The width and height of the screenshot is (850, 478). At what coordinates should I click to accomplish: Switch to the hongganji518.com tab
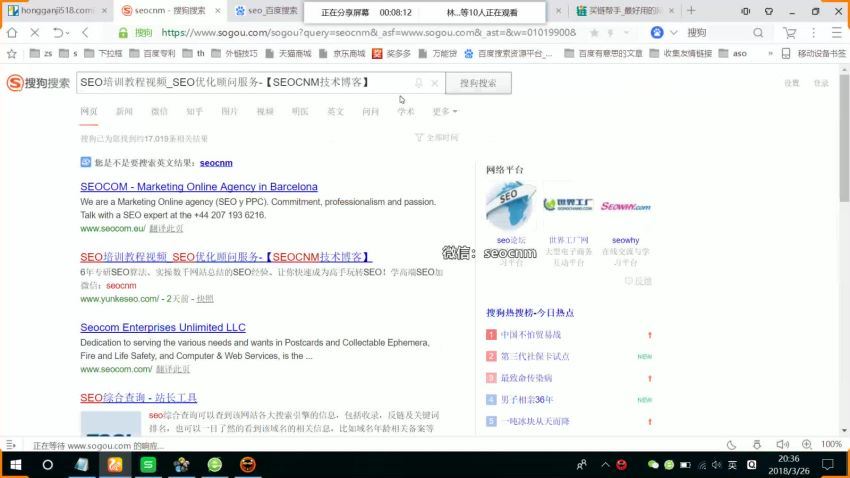[x=57, y=10]
